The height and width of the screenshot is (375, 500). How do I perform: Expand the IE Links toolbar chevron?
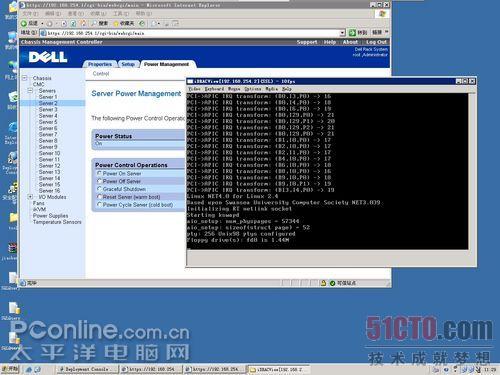click(386, 32)
